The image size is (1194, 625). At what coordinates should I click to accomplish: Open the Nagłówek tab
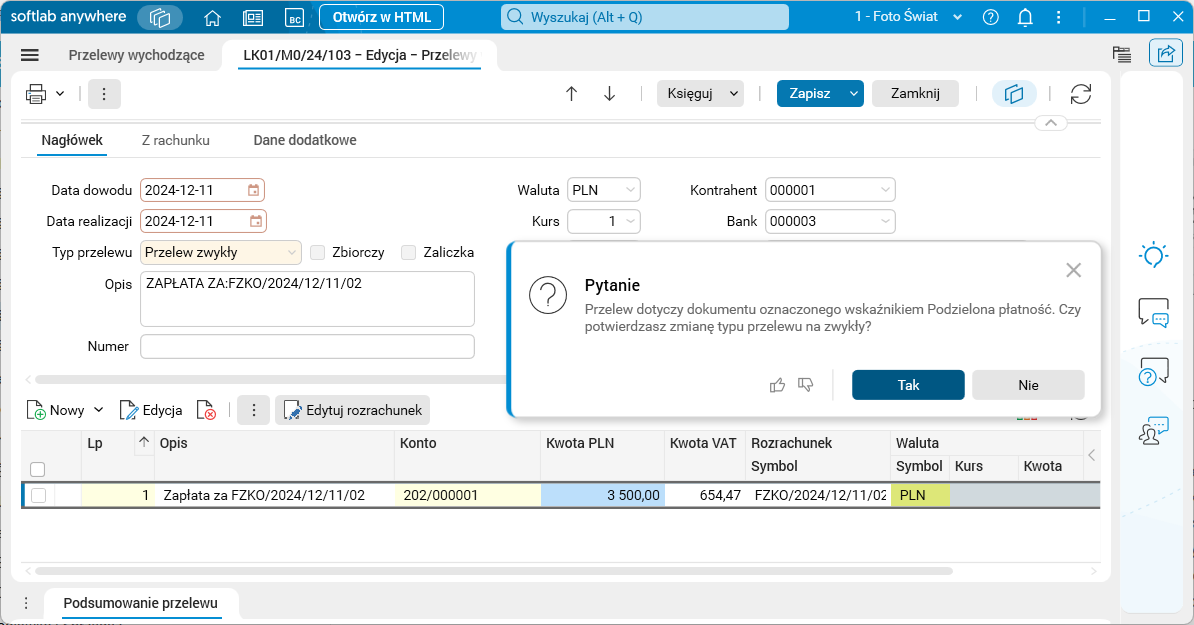pyautogui.click(x=72, y=140)
